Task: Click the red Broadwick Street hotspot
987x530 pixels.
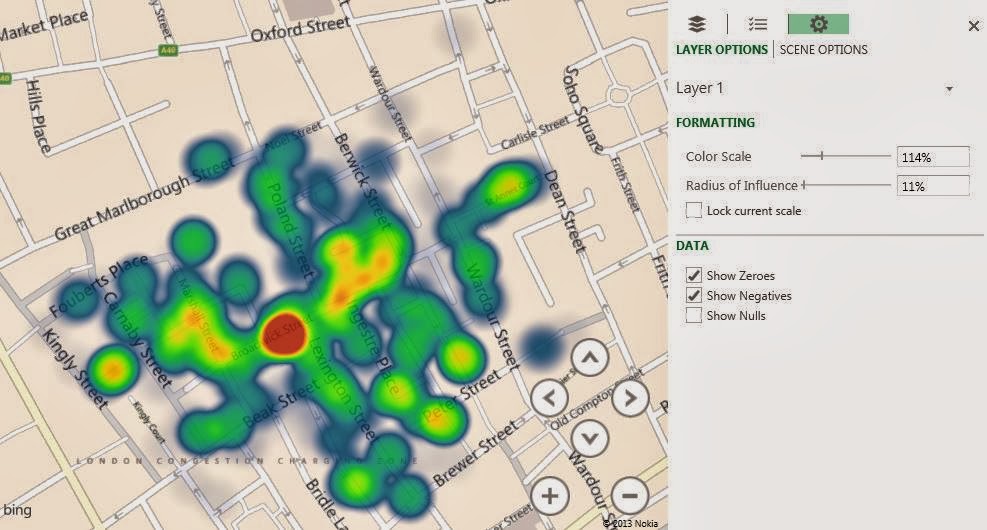Action: tap(284, 335)
